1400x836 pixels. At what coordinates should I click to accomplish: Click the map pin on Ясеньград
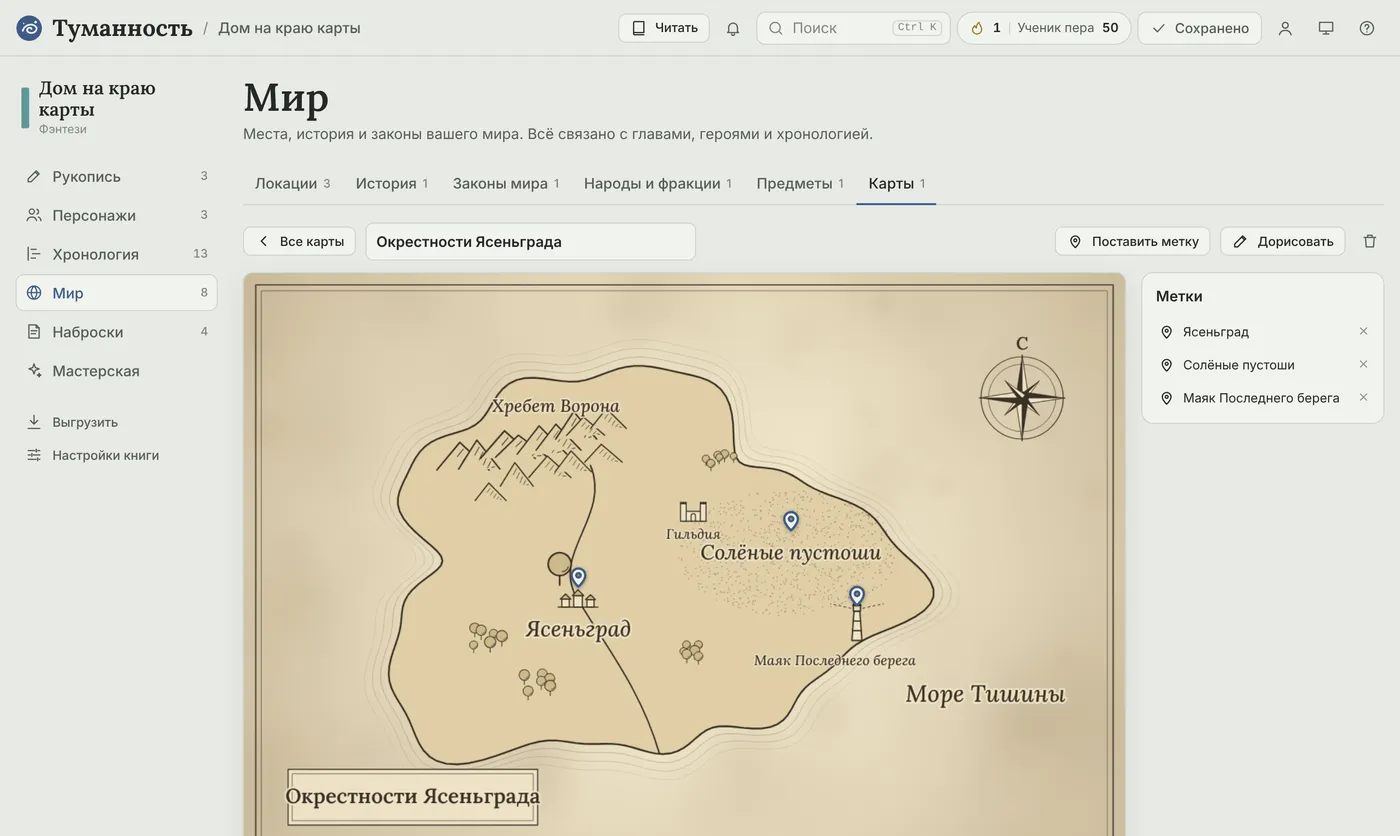tap(578, 577)
